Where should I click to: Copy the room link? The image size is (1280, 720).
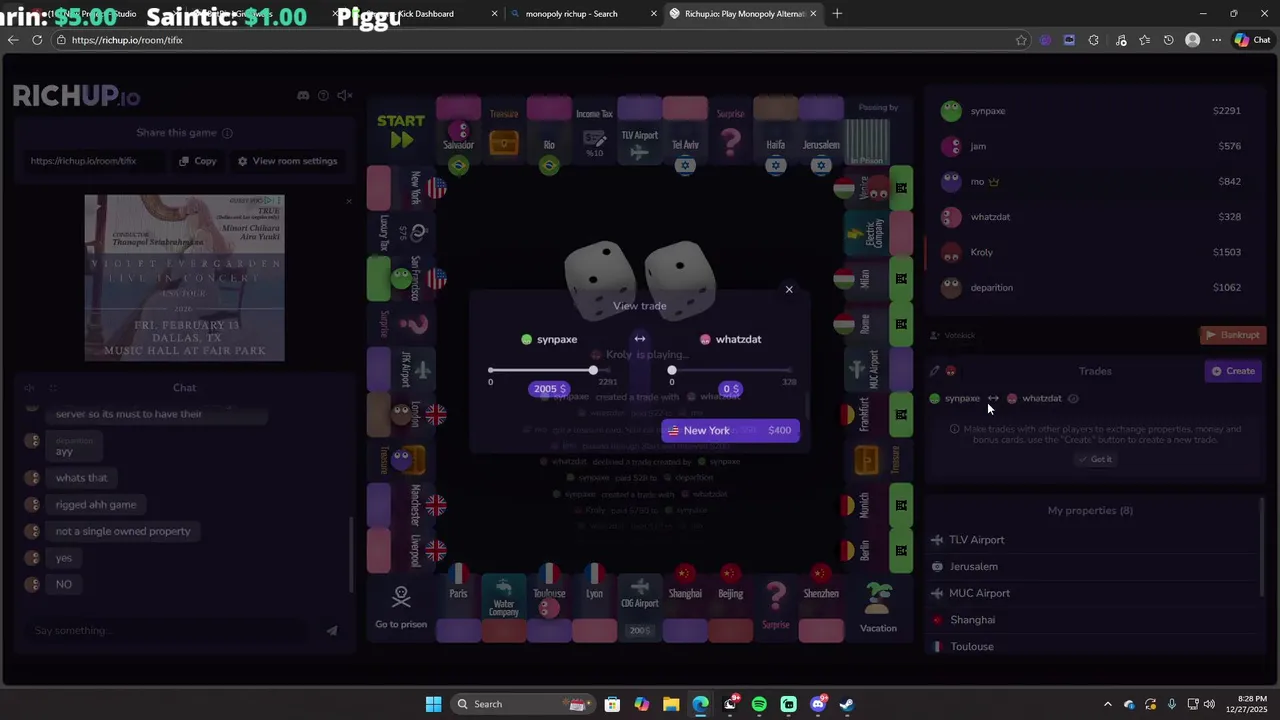click(197, 161)
